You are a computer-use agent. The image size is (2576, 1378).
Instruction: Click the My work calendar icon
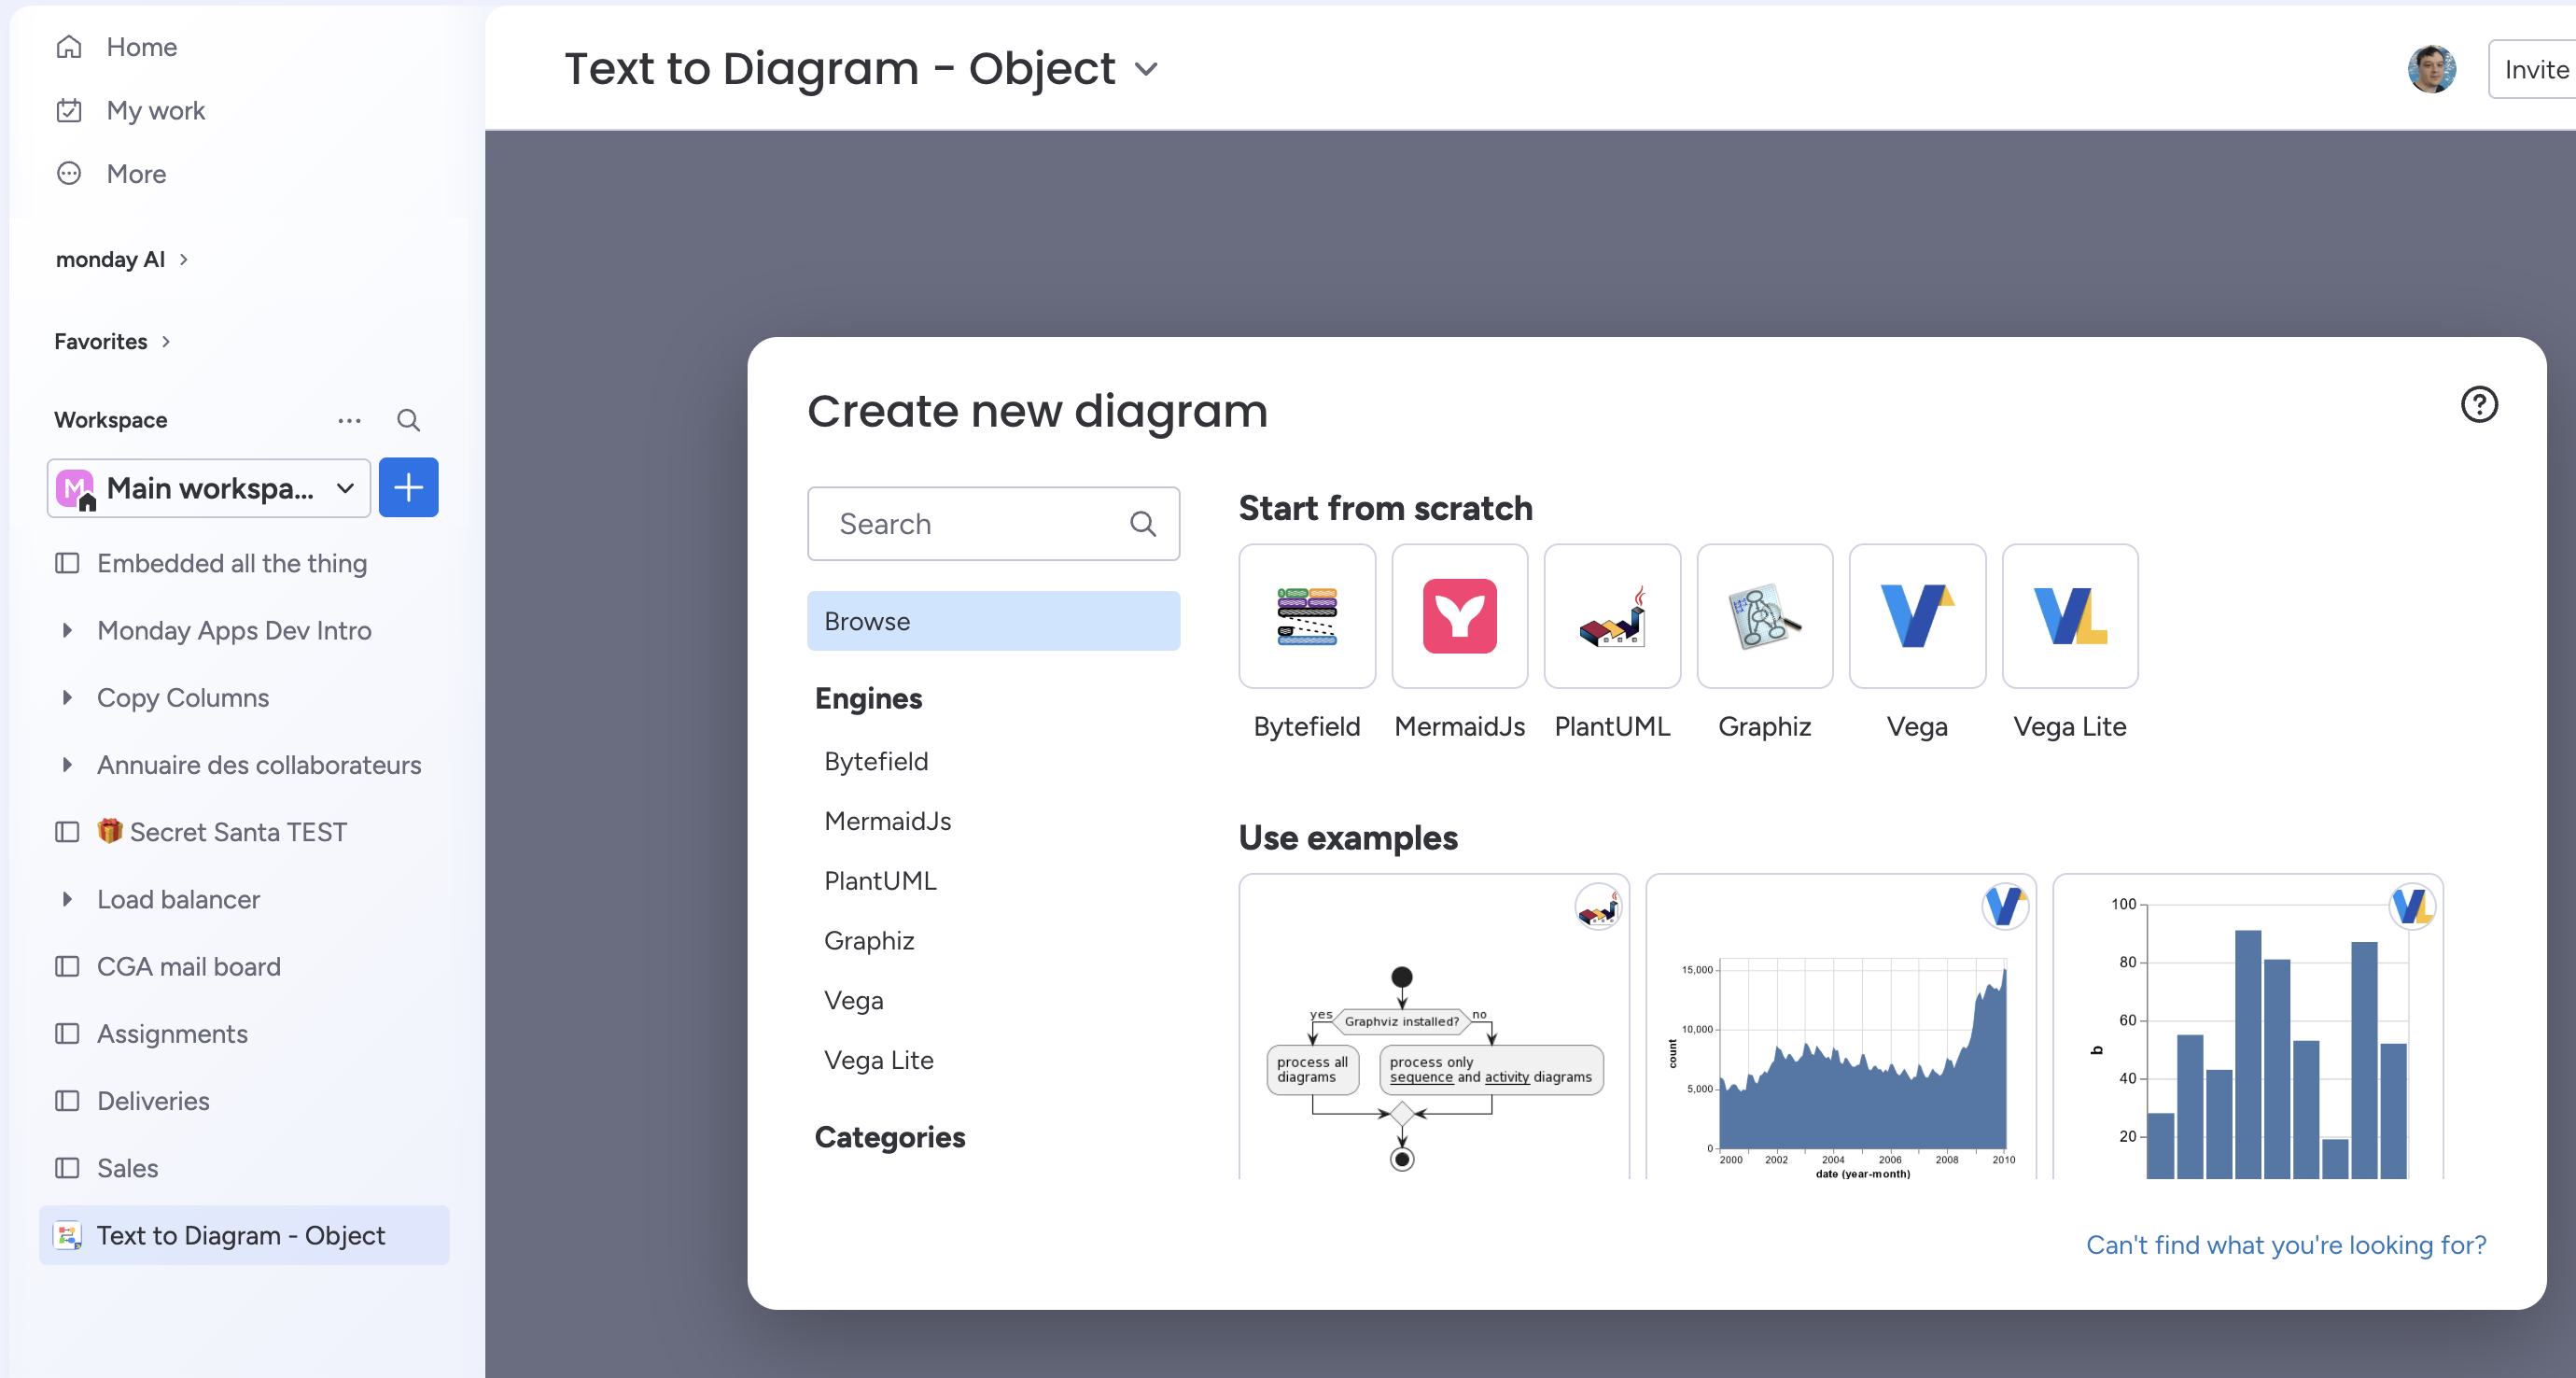69,110
